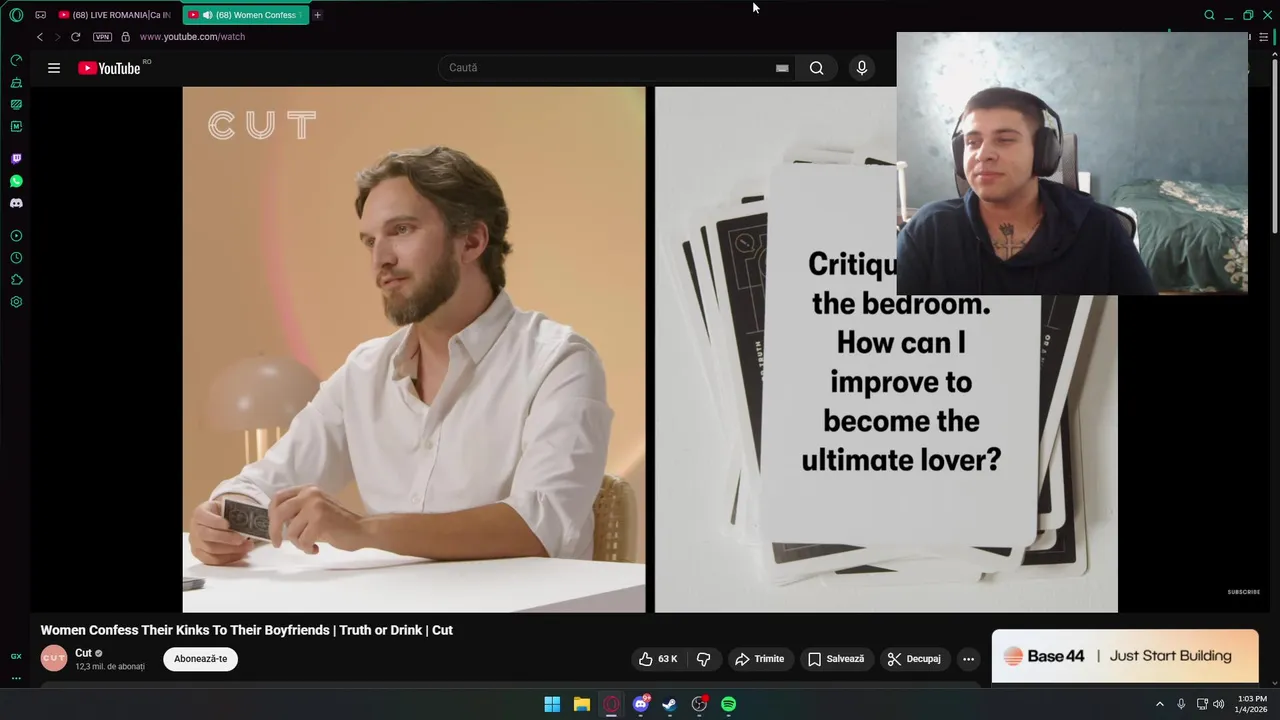Screen dimensions: 1280x720
Task: Clip the video with Decupaj
Action: (915, 659)
